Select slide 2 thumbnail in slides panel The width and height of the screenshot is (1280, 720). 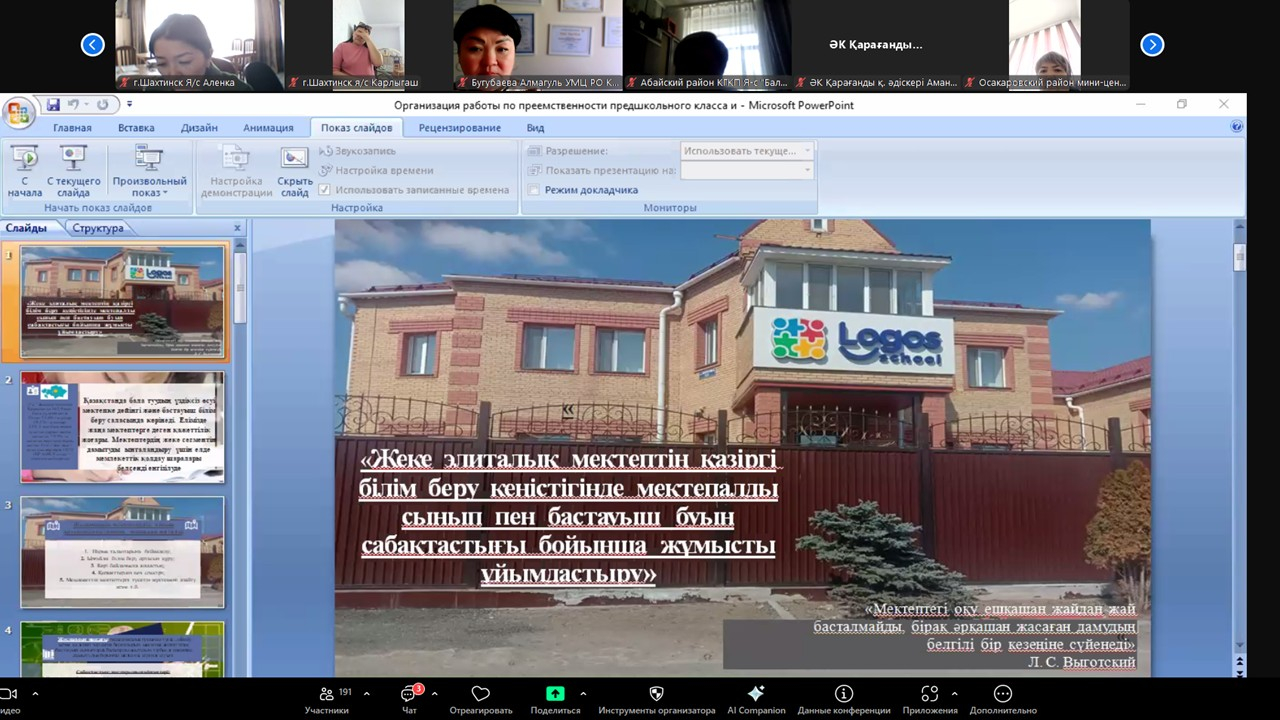coord(122,426)
